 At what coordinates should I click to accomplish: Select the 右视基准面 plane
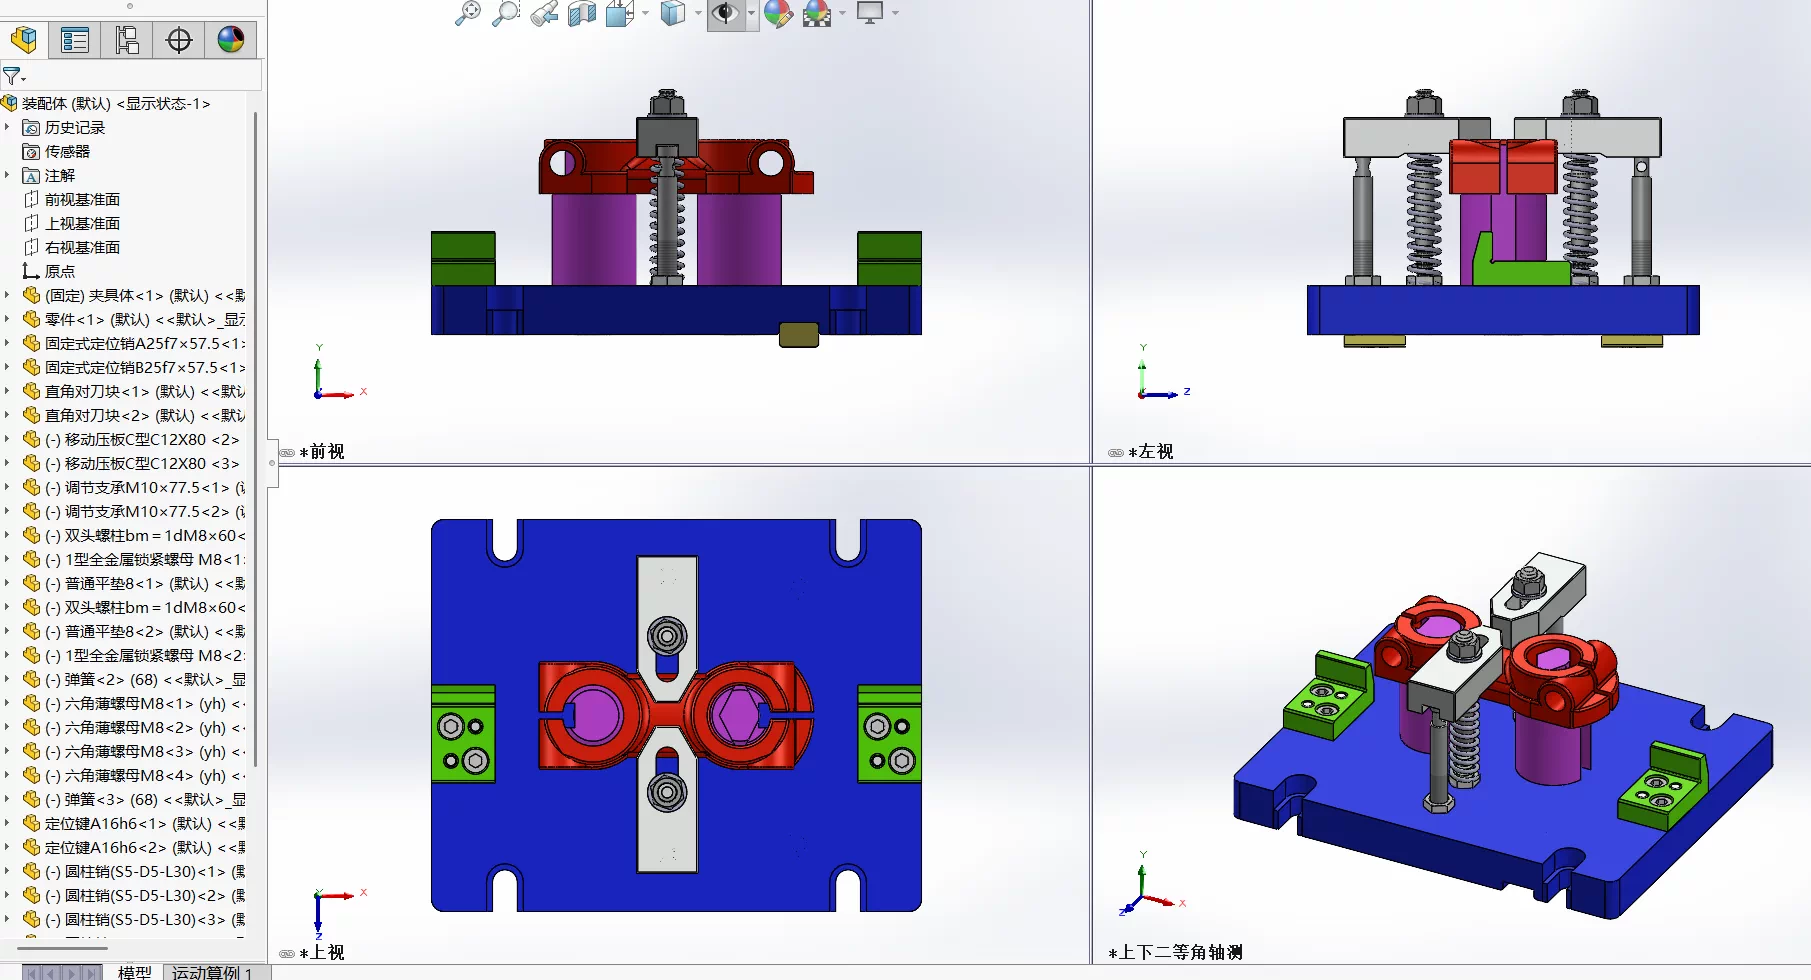pos(71,247)
